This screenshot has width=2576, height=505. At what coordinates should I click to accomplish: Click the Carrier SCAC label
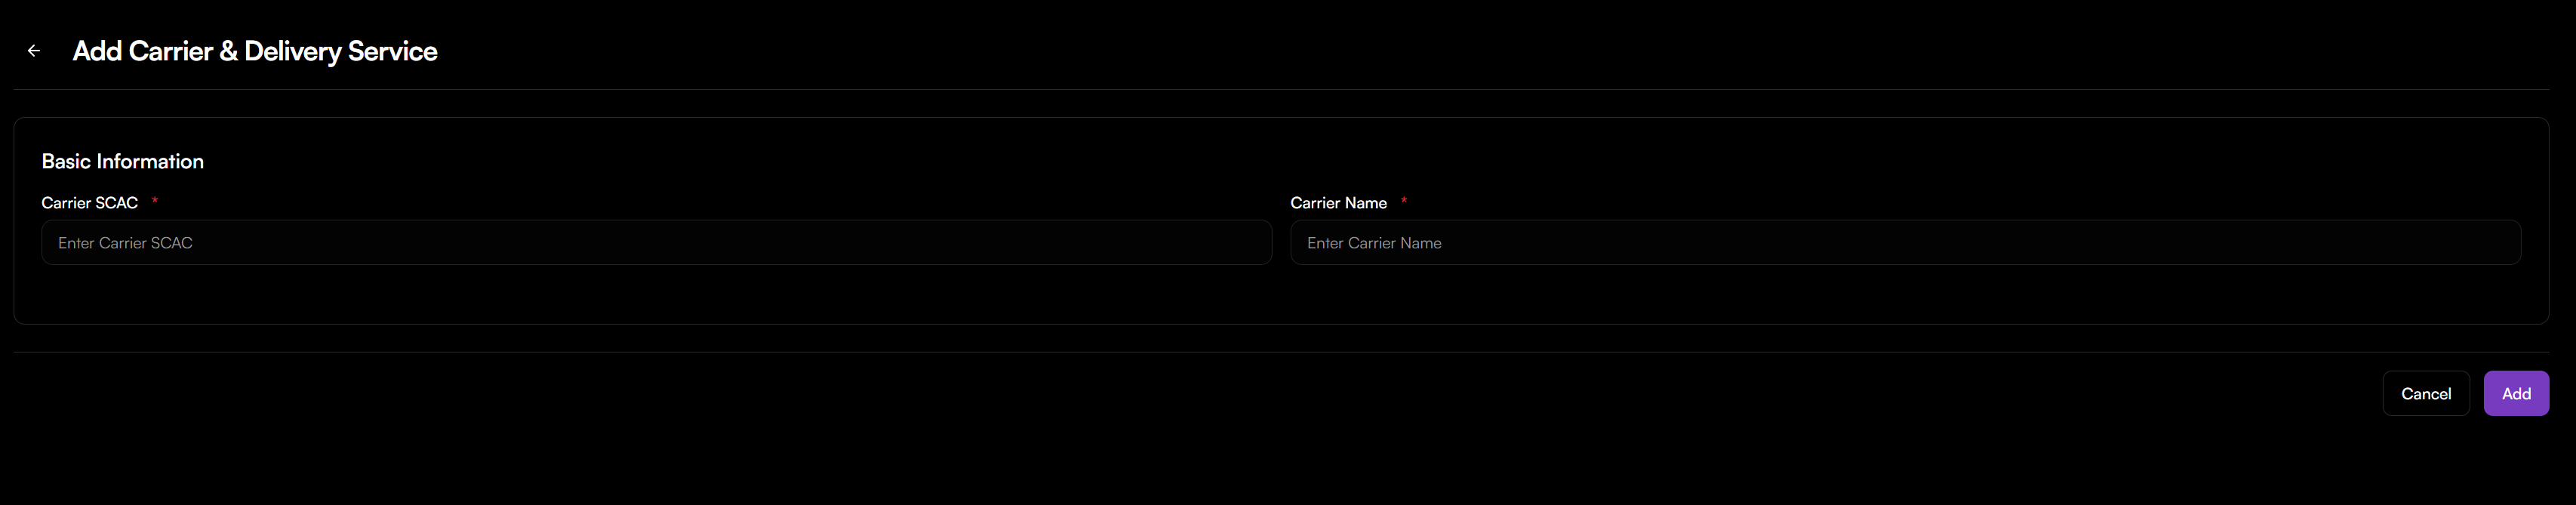(x=89, y=202)
